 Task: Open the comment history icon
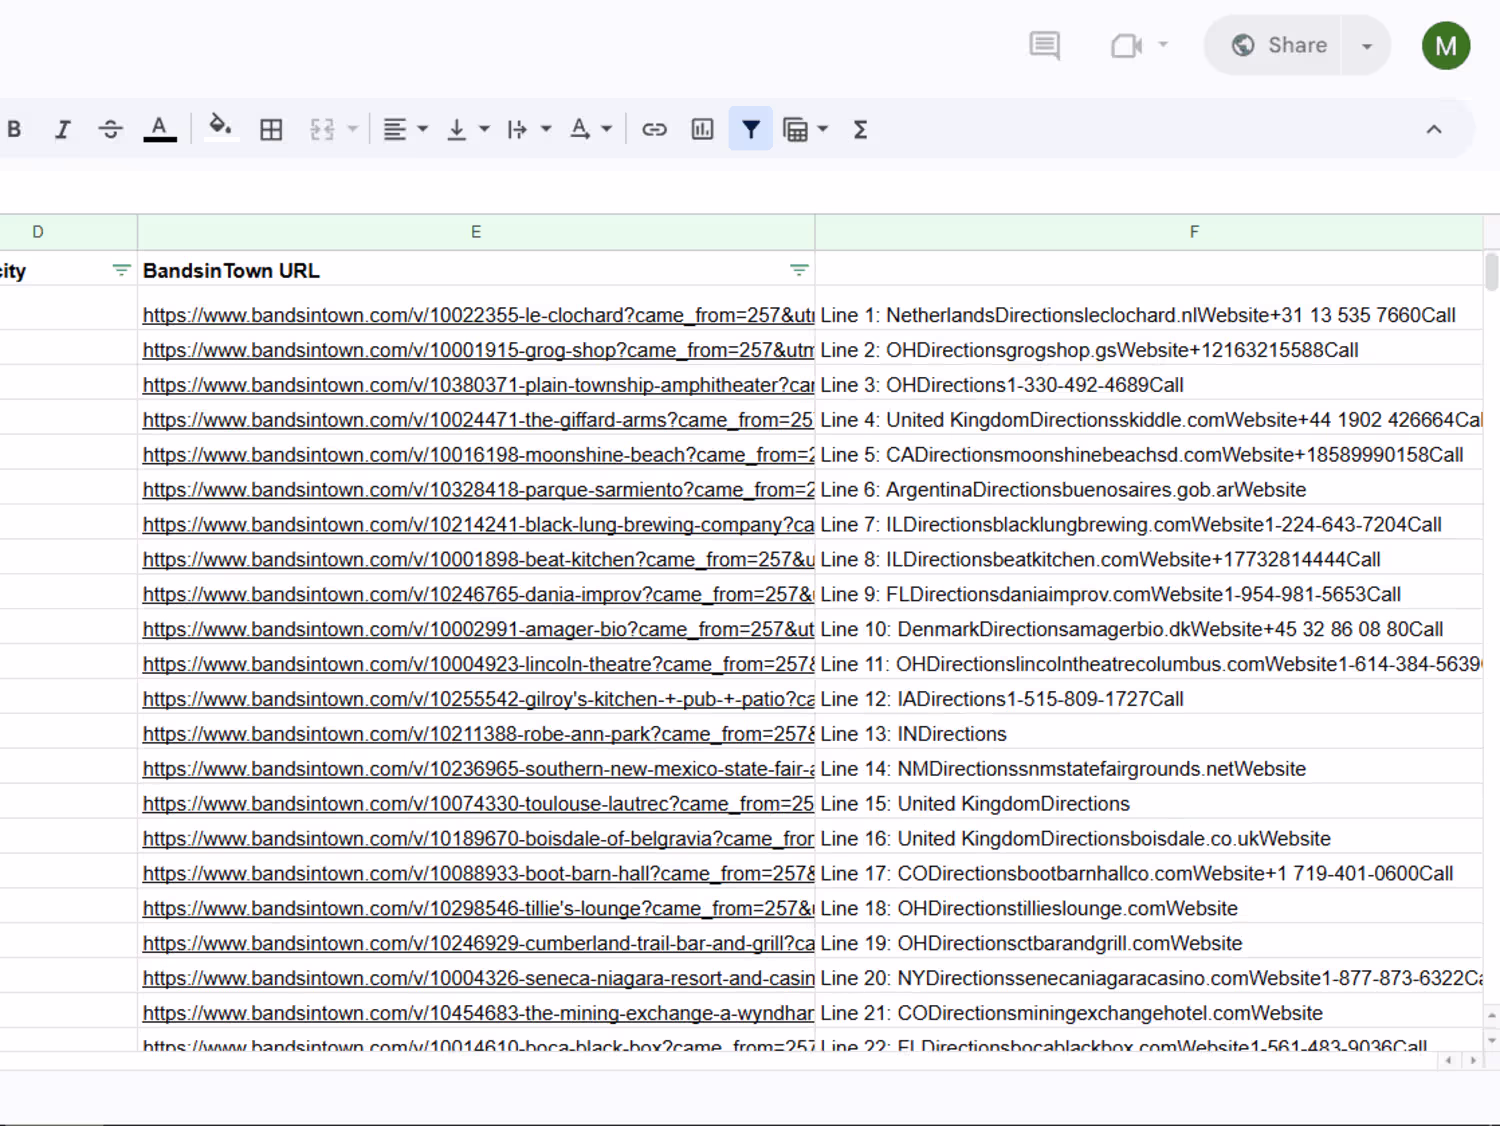tap(1045, 45)
